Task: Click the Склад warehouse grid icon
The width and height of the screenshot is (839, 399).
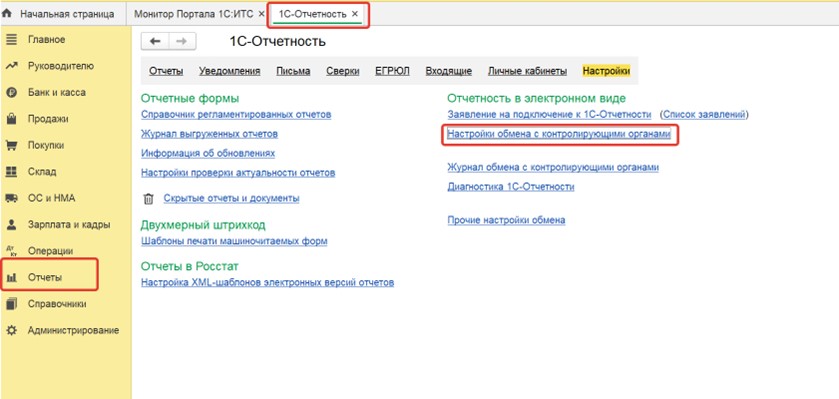Action: (x=11, y=172)
